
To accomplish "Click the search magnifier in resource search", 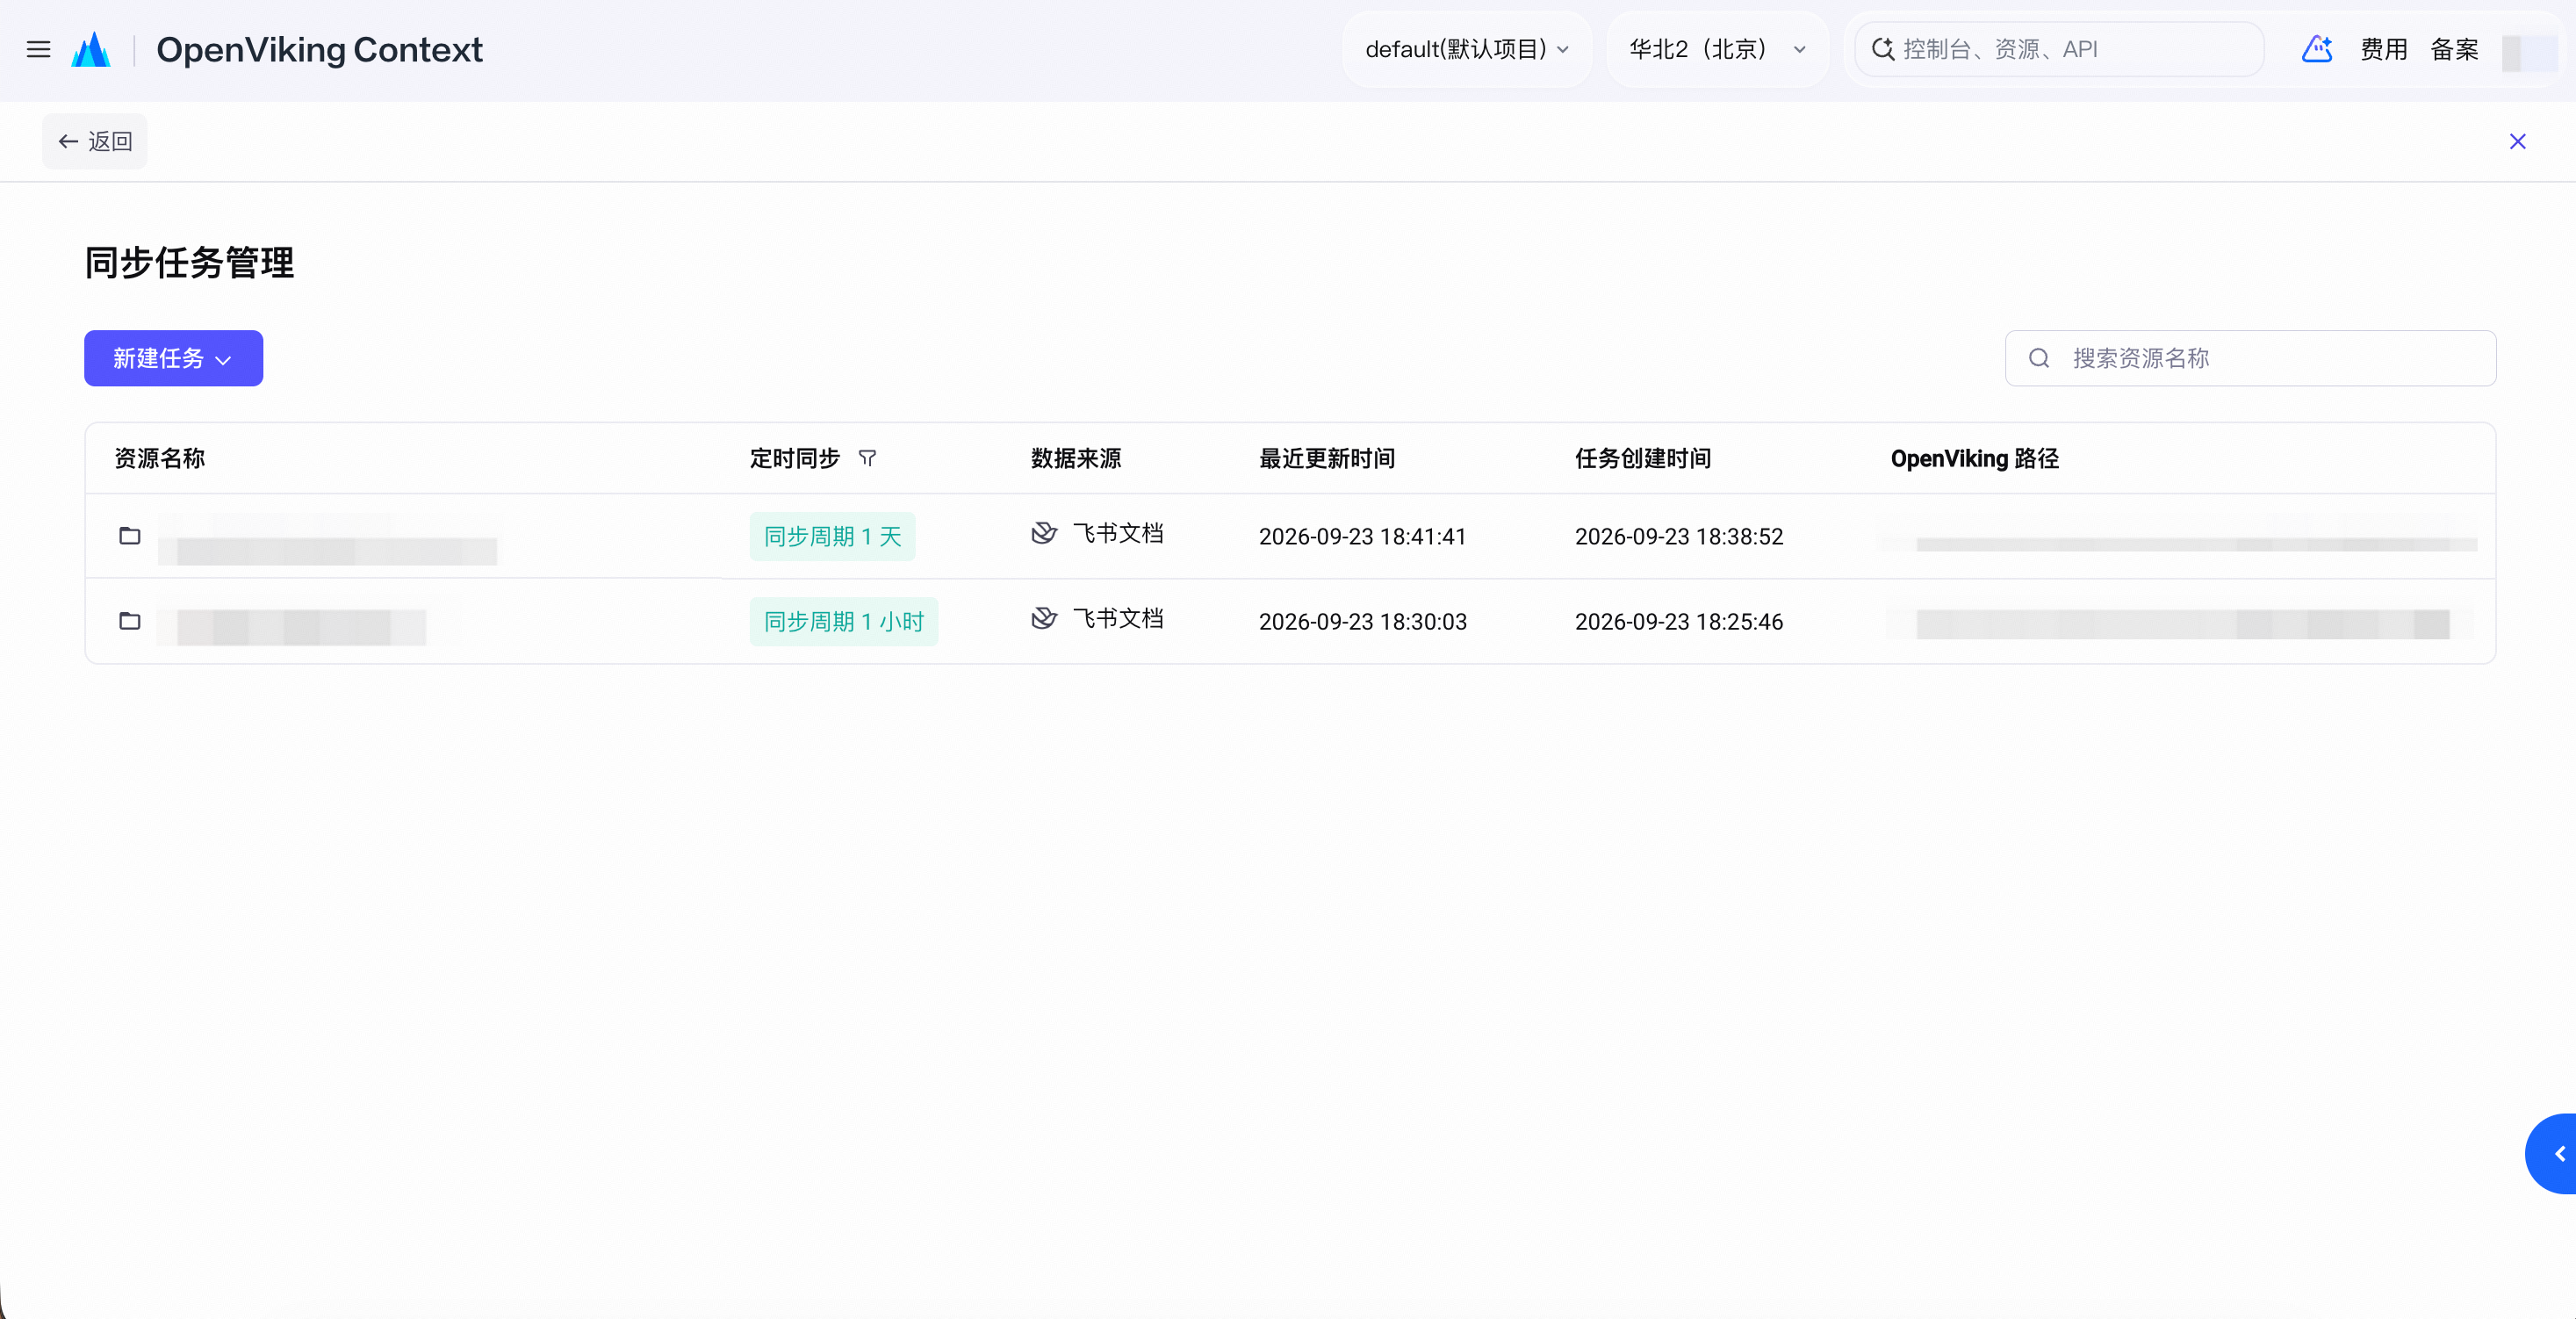I will 2039,358.
